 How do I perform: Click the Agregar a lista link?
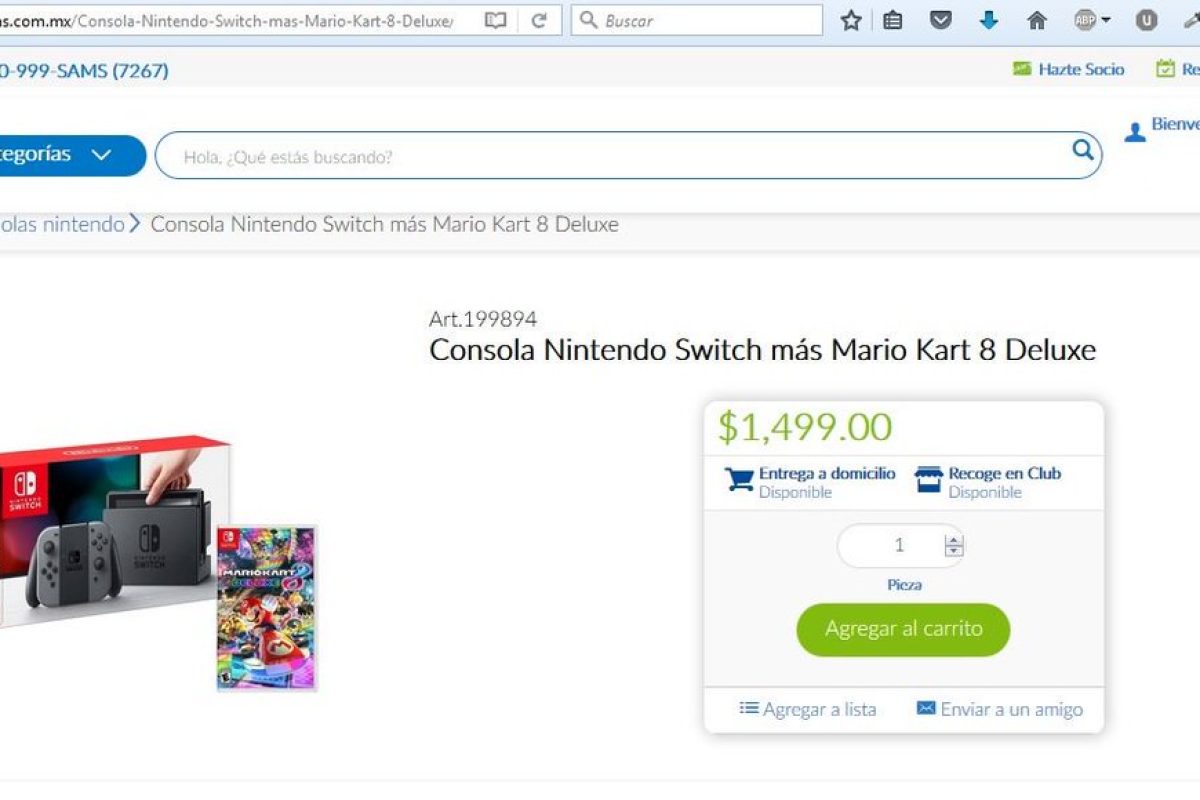pos(808,709)
